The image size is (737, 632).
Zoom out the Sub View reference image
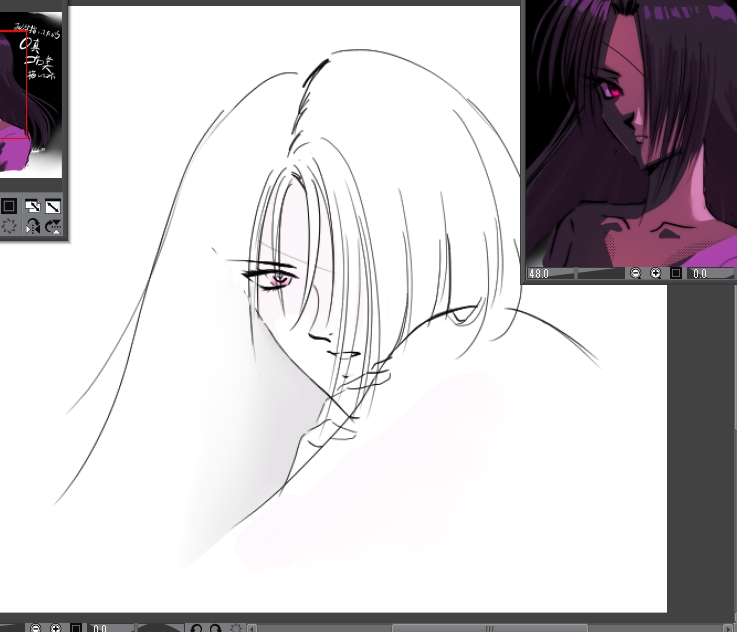[635, 273]
